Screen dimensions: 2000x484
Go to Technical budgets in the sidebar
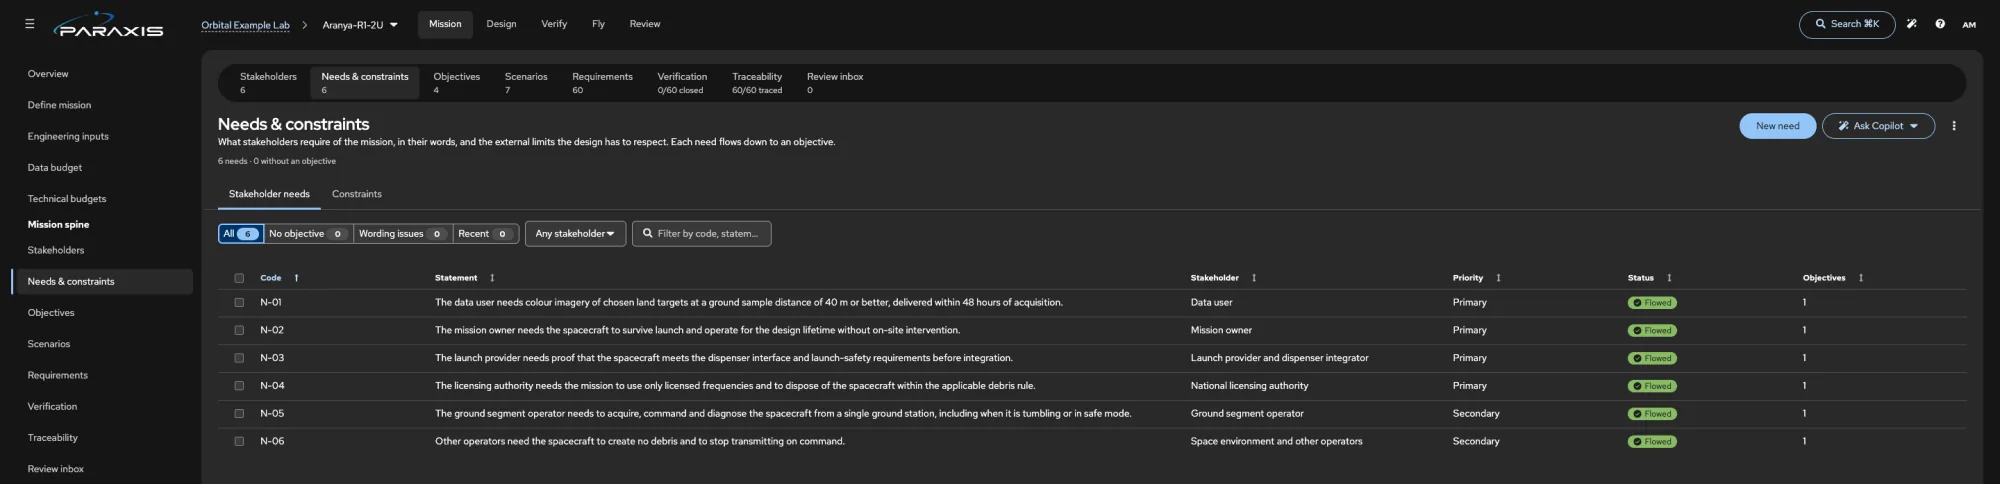[67, 199]
